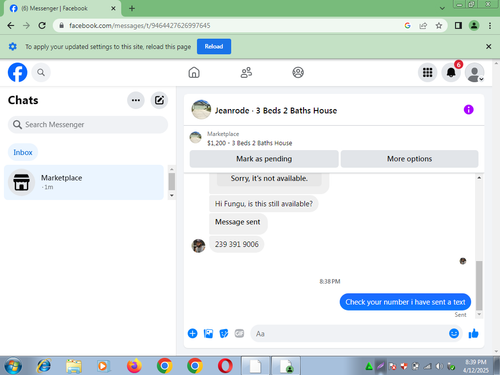Click the share page icon in address bar

423,25
